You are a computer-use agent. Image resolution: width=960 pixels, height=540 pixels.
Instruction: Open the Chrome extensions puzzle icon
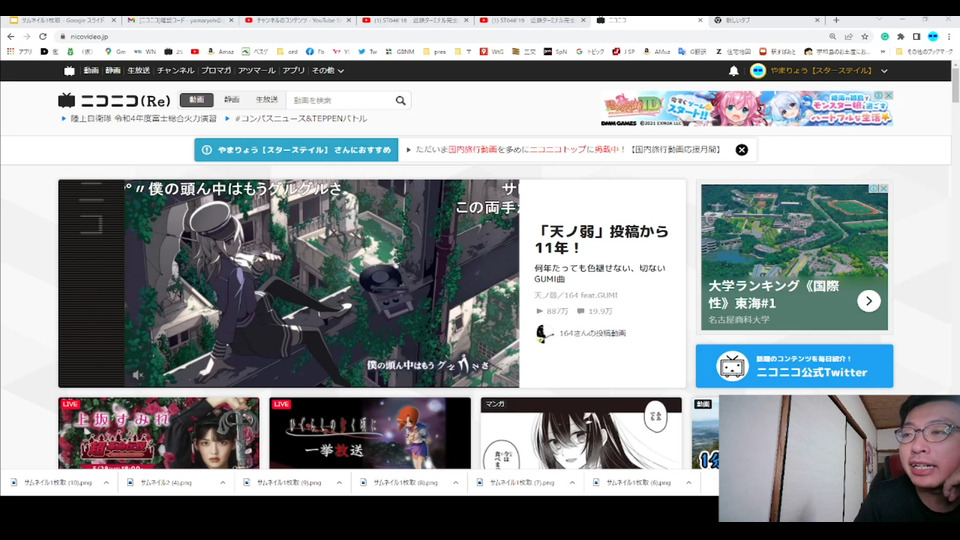pos(901,37)
